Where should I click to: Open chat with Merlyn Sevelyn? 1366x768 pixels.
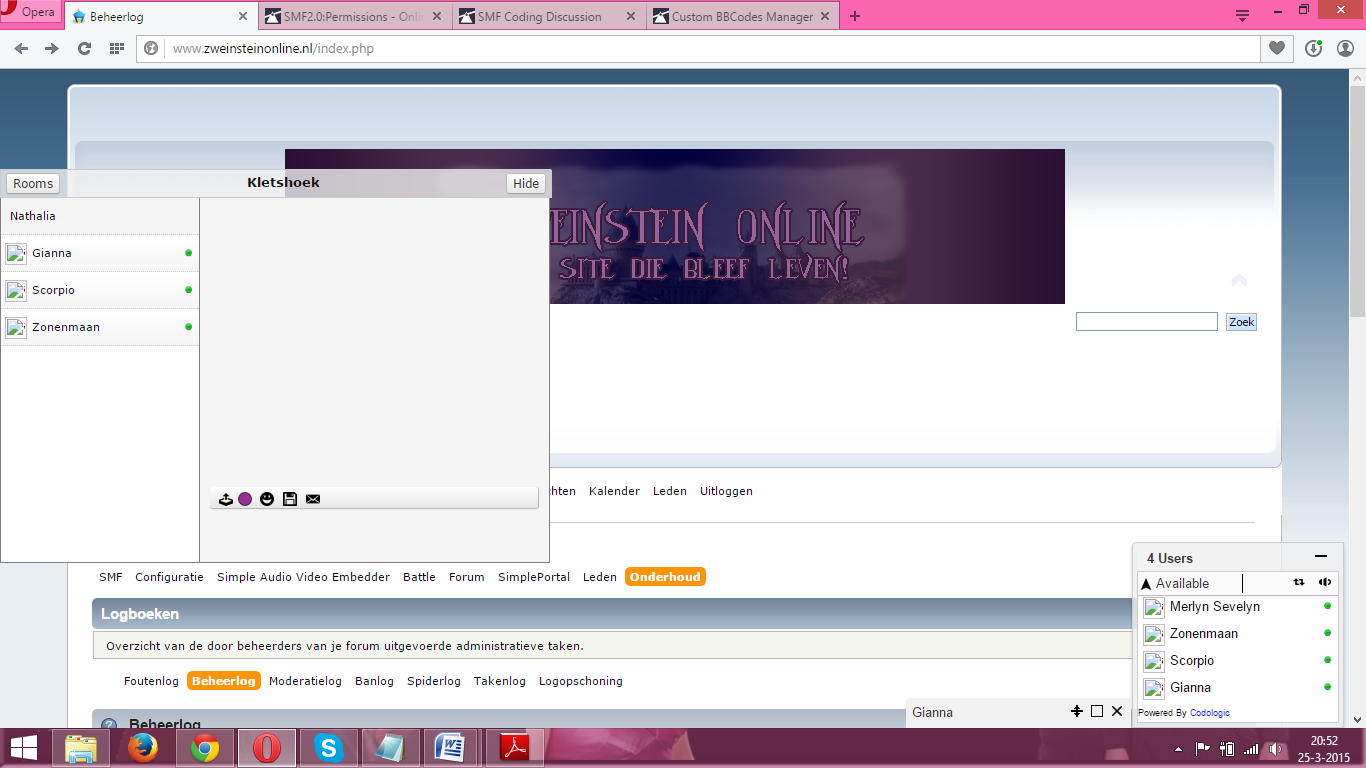(x=1238, y=607)
